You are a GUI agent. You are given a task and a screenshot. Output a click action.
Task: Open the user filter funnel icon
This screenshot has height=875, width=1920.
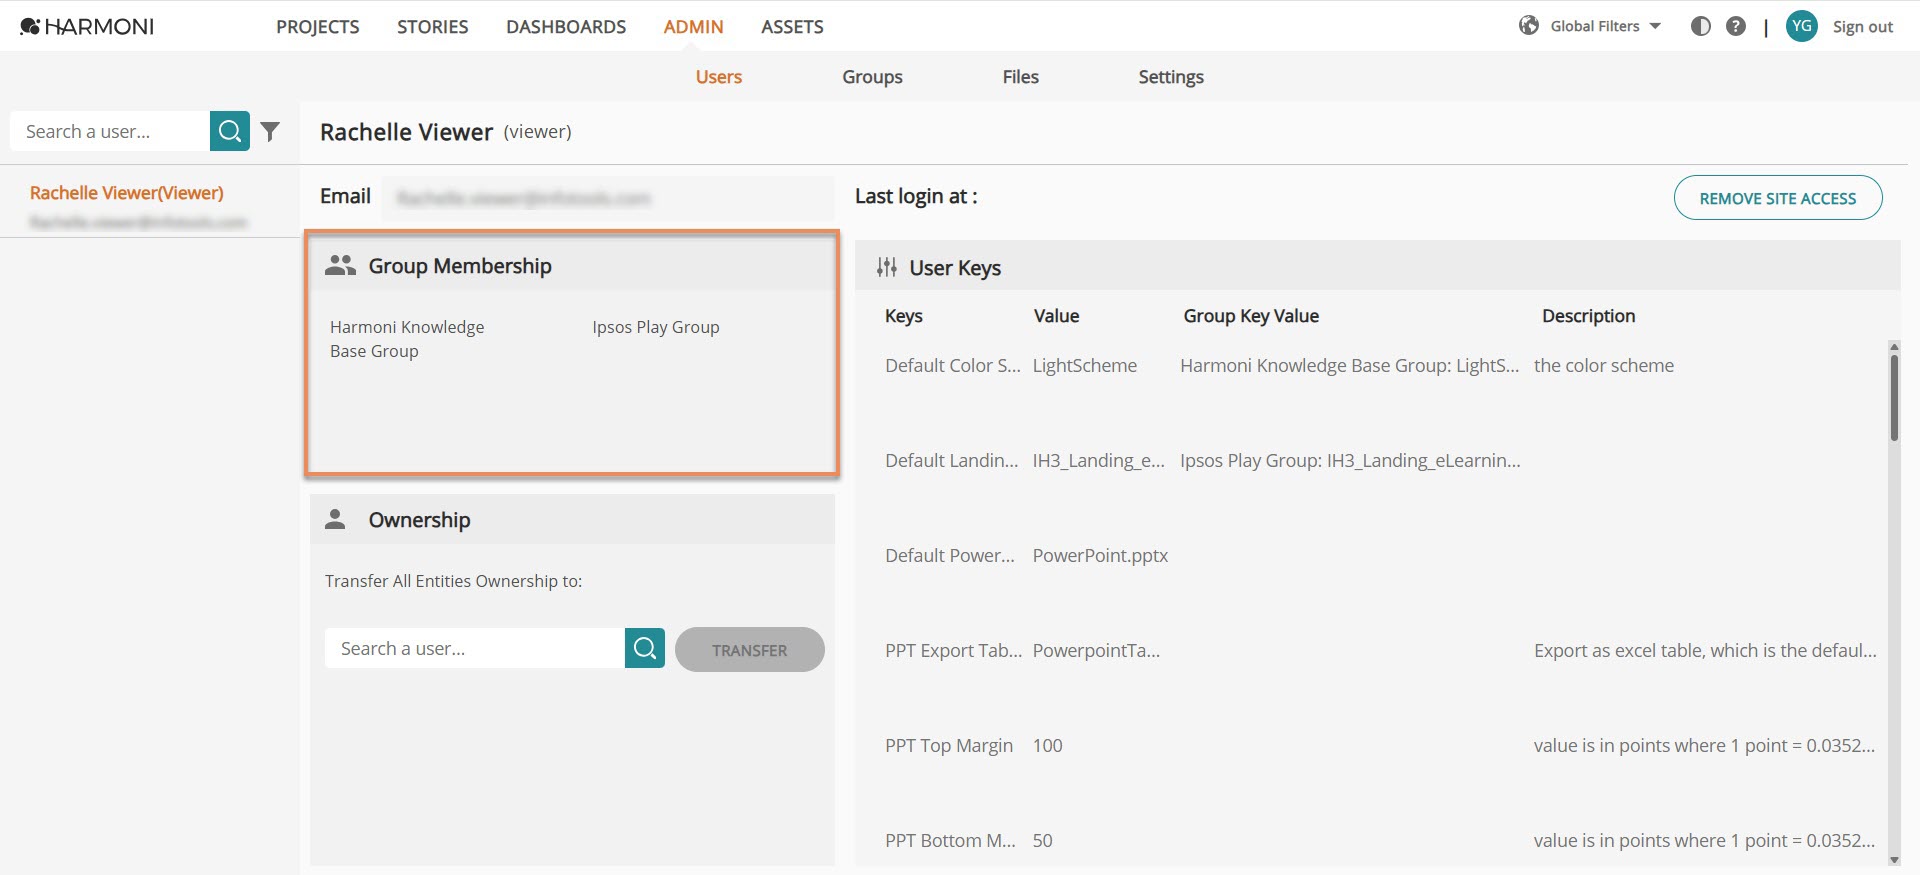(270, 131)
